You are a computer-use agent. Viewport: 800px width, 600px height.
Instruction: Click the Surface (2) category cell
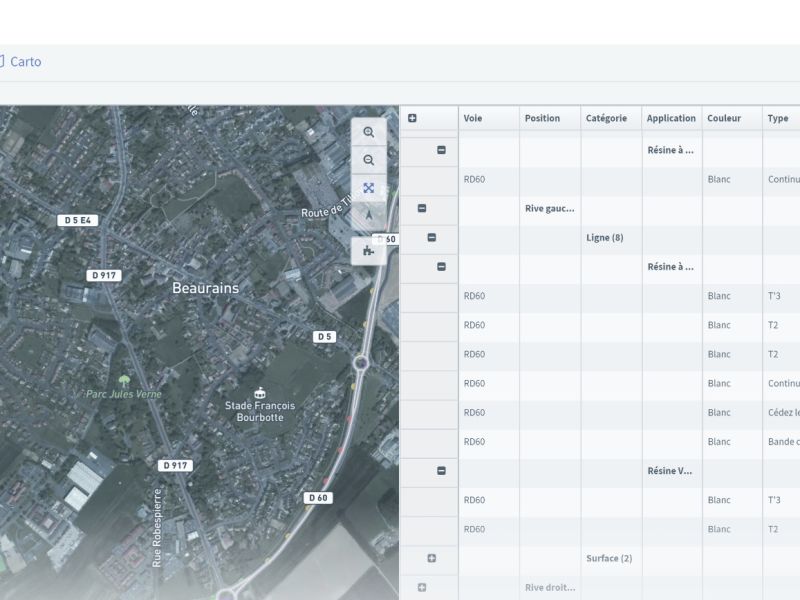point(609,558)
